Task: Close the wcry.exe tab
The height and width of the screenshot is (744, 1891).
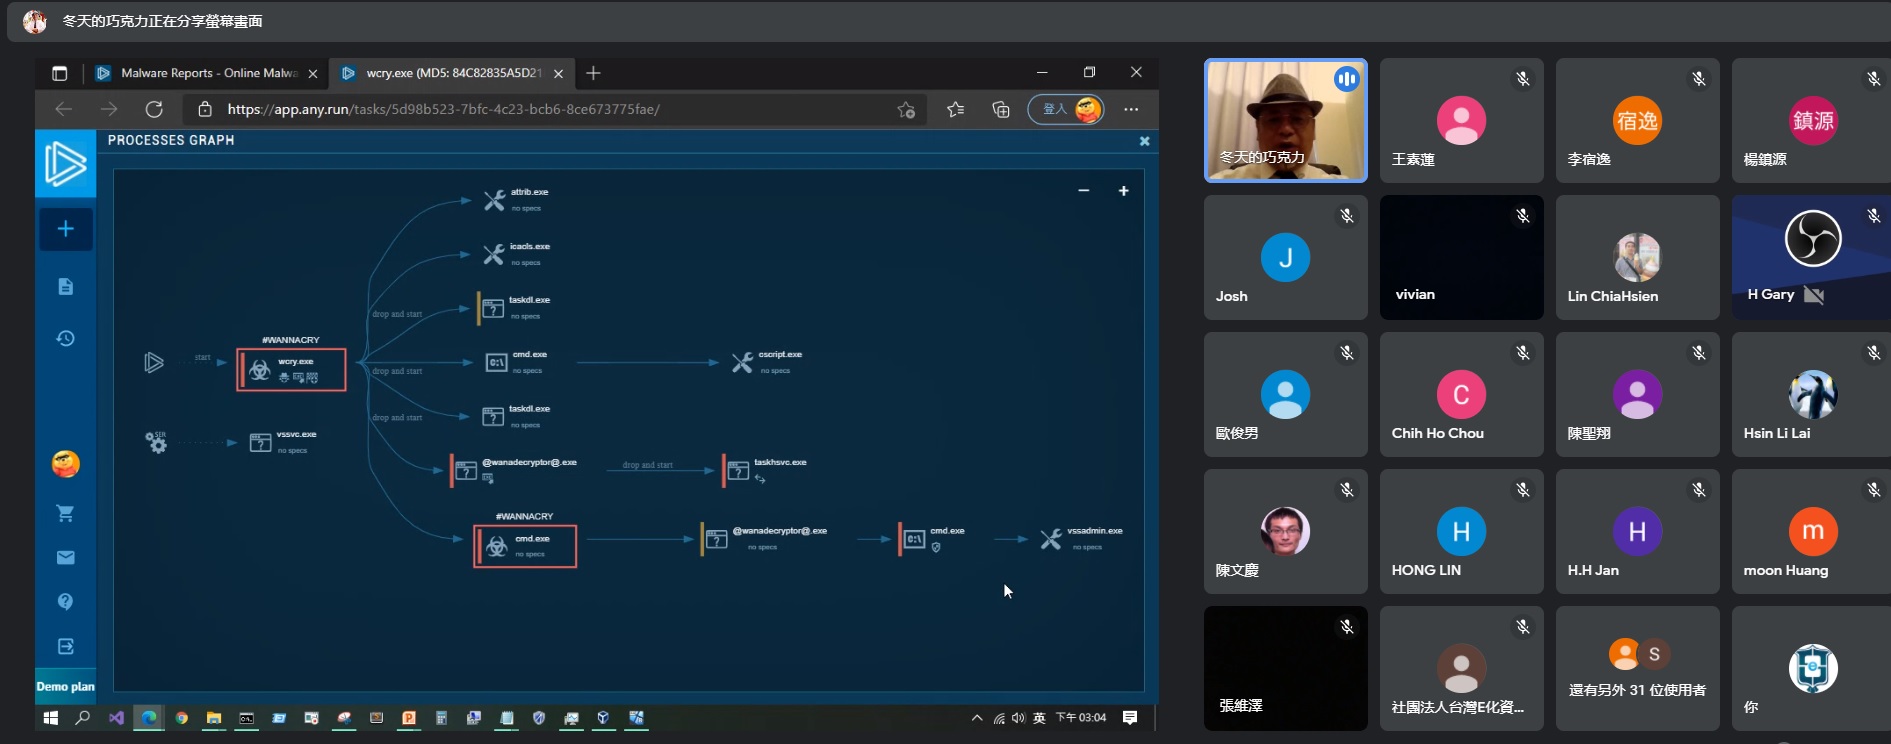Action: pos(558,74)
